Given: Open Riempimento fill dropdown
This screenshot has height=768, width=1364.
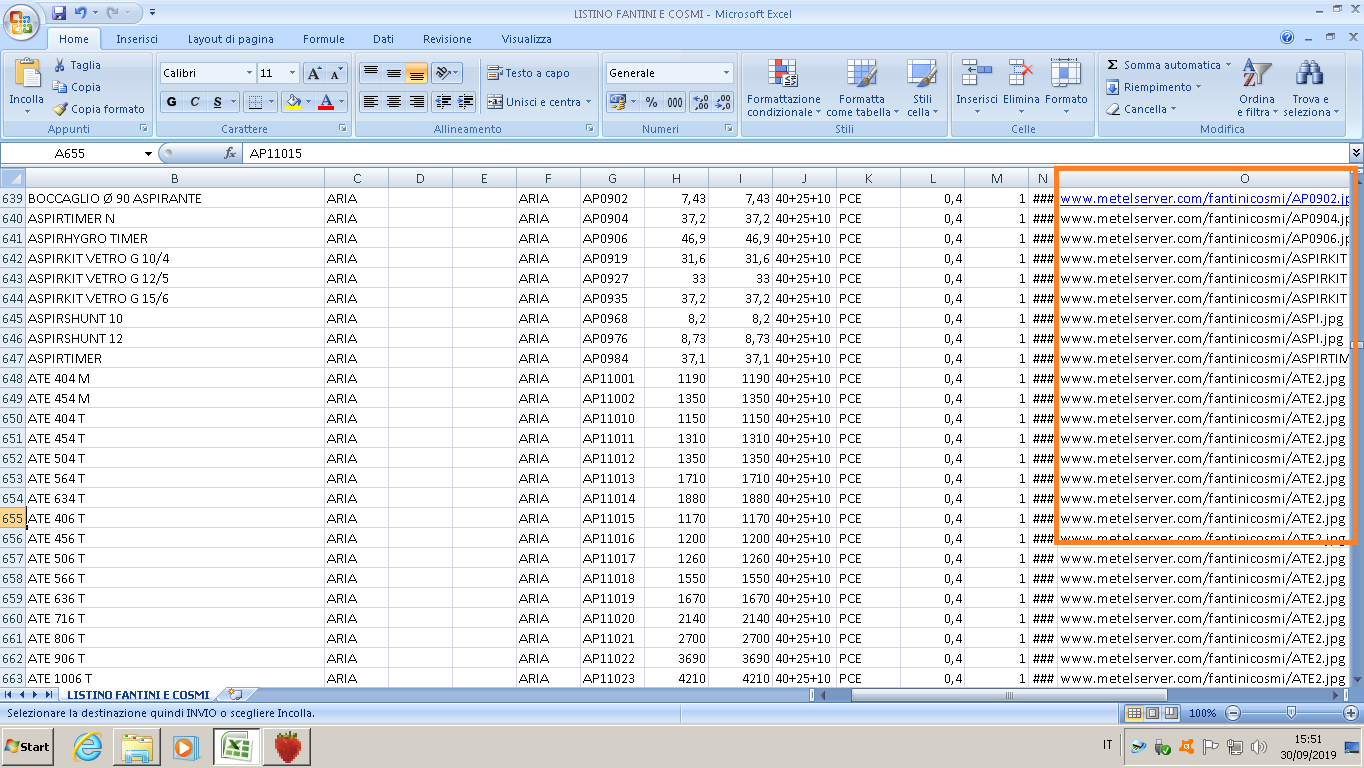Looking at the screenshot, I should tap(1156, 87).
